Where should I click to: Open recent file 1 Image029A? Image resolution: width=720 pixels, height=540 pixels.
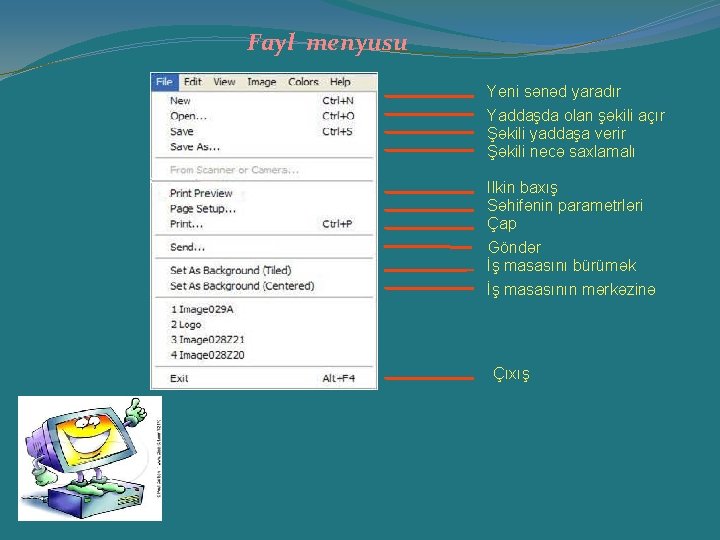click(264, 309)
